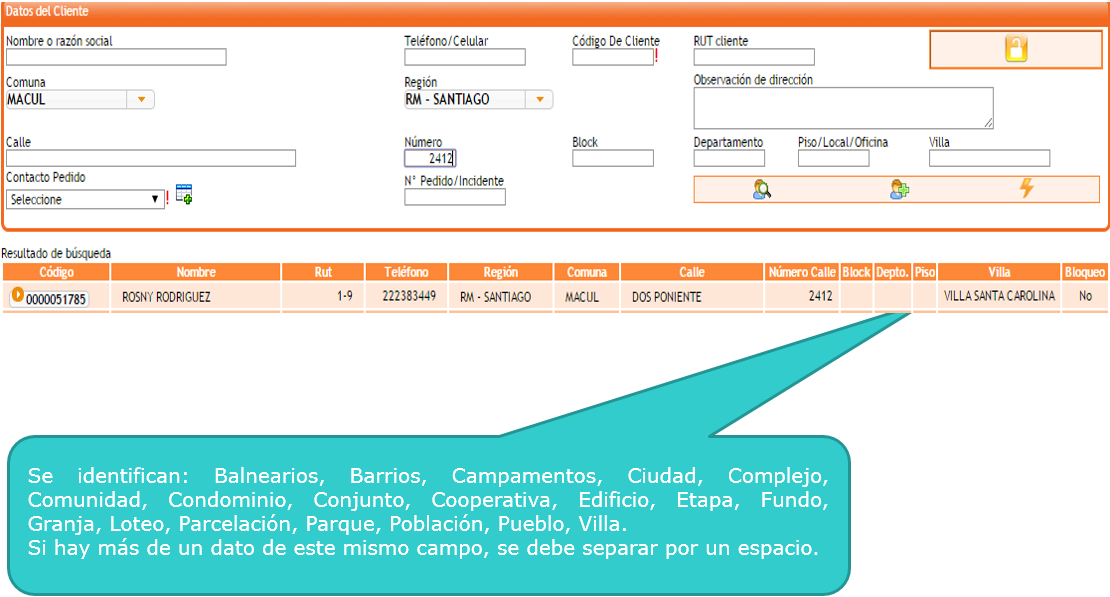Click the add new client icon
Image resolution: width=1110 pixels, height=597 pixels.
point(899,189)
